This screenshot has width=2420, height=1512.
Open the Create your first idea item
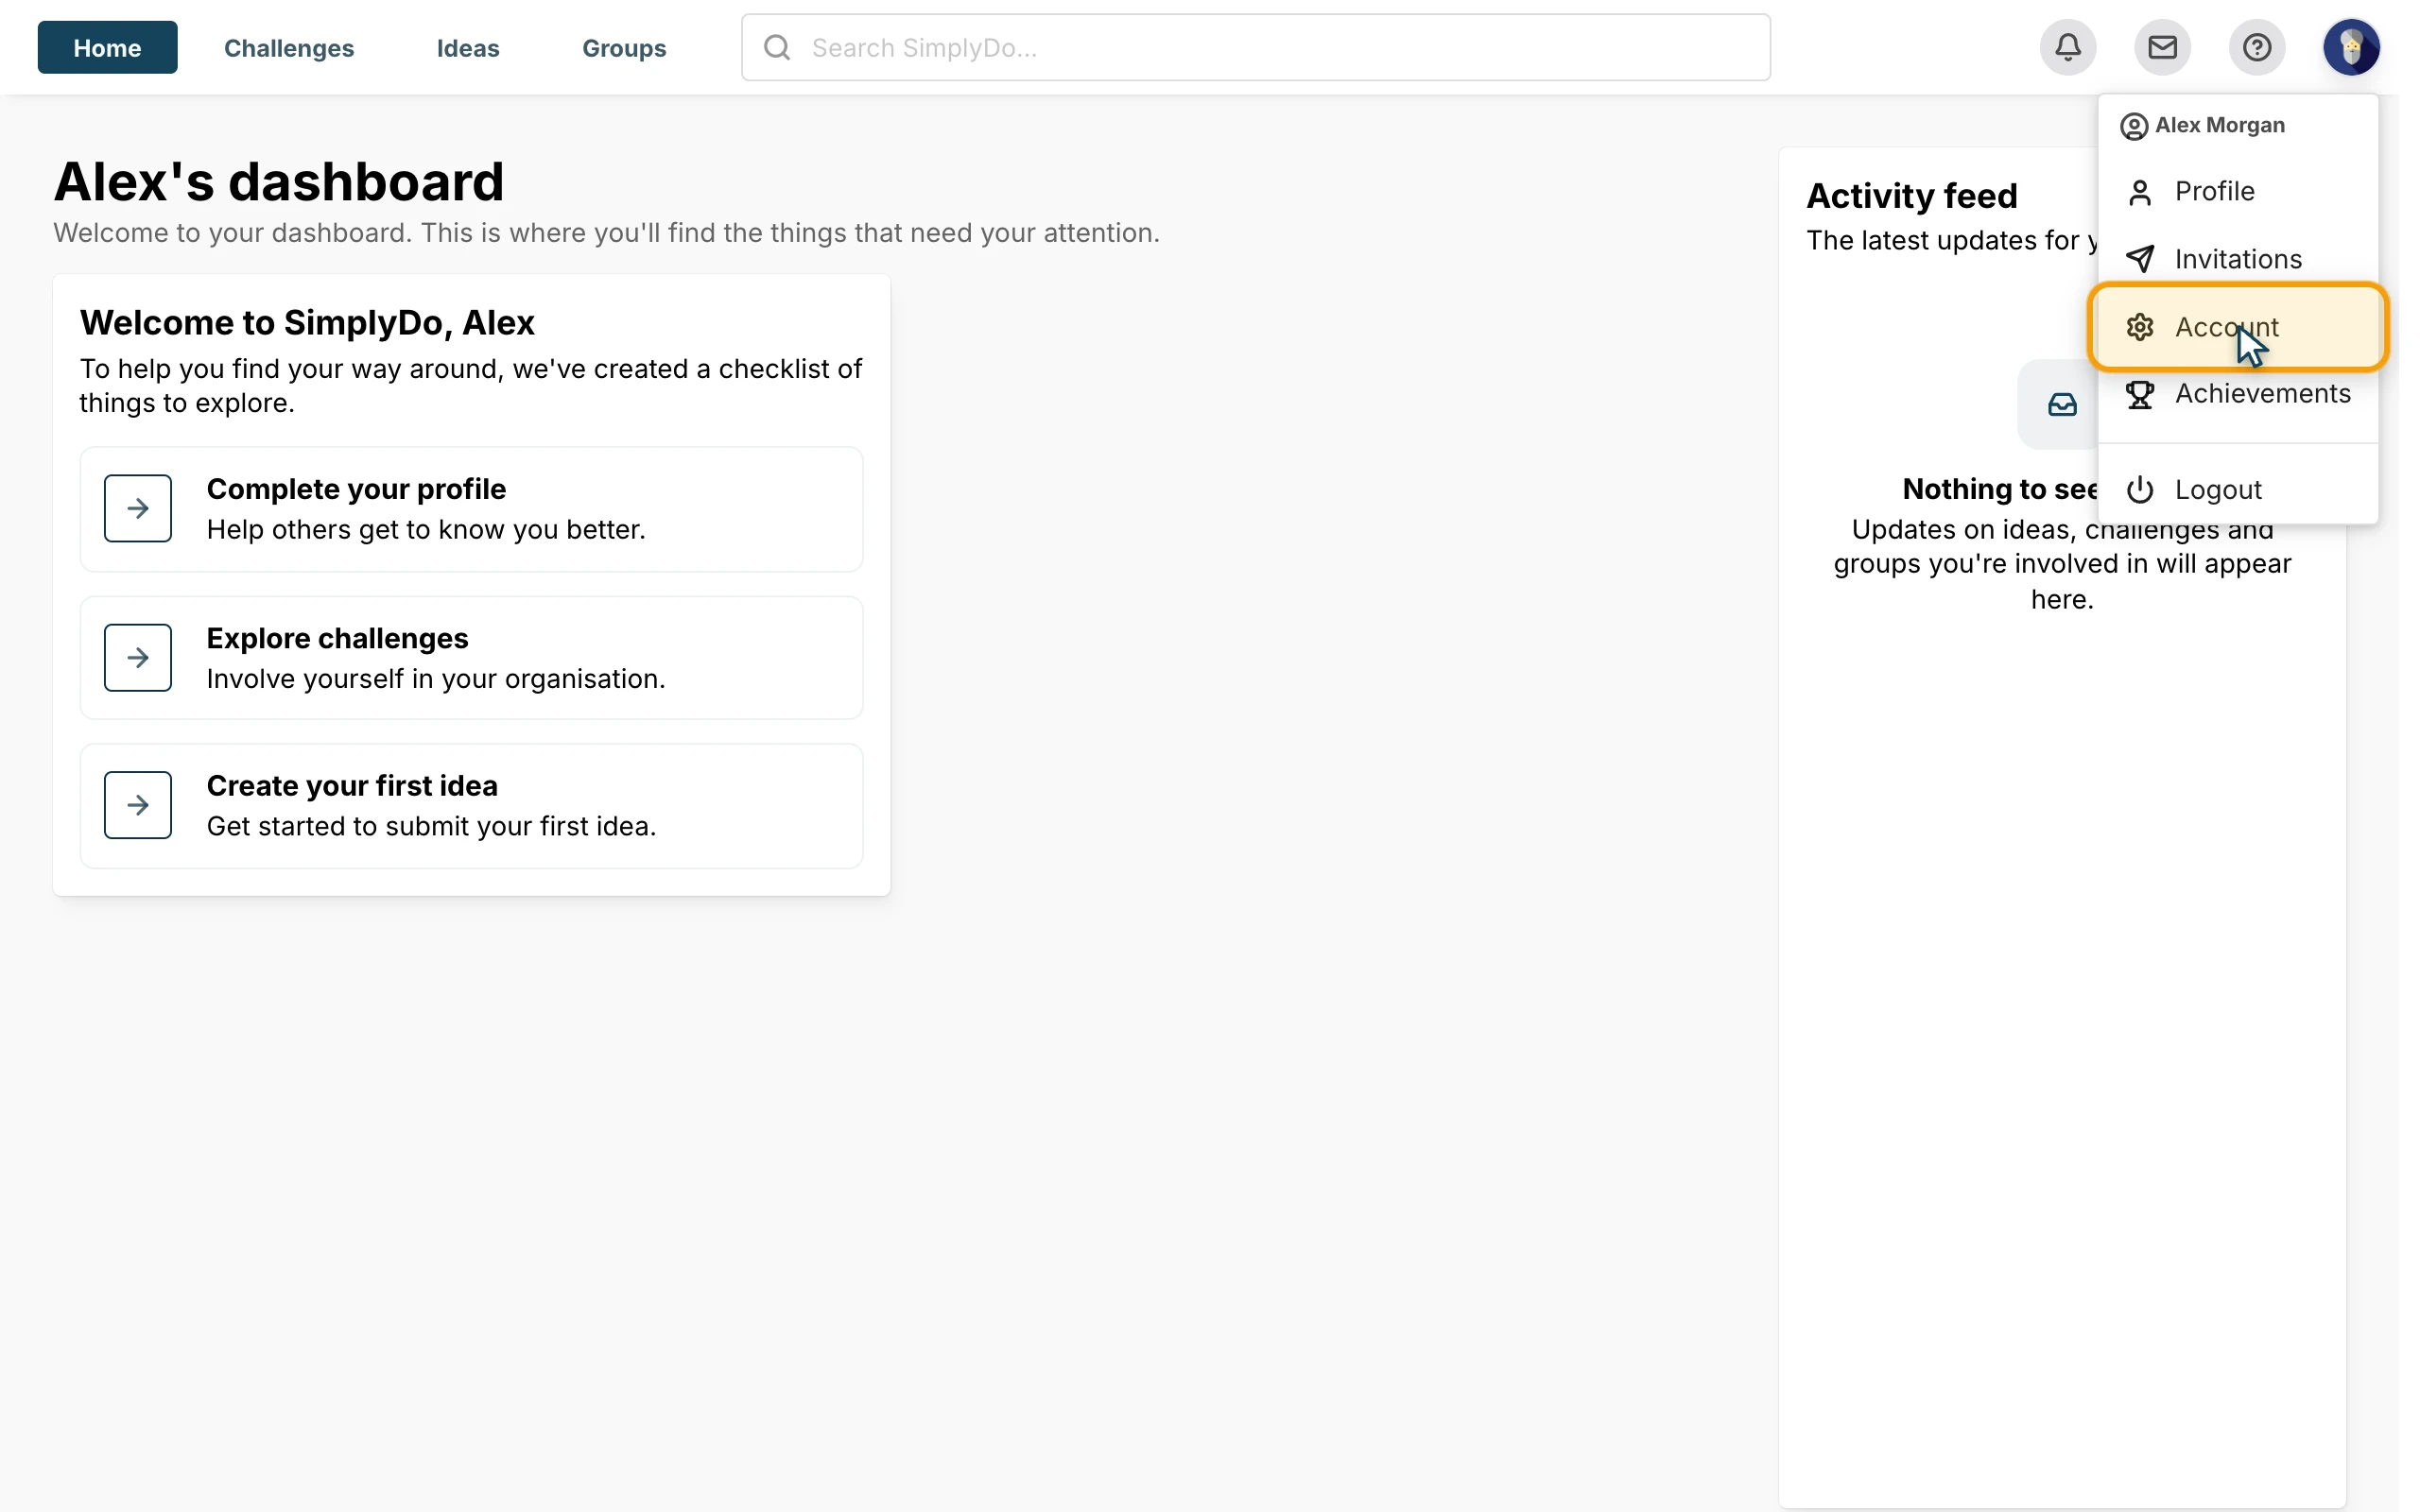(x=471, y=806)
